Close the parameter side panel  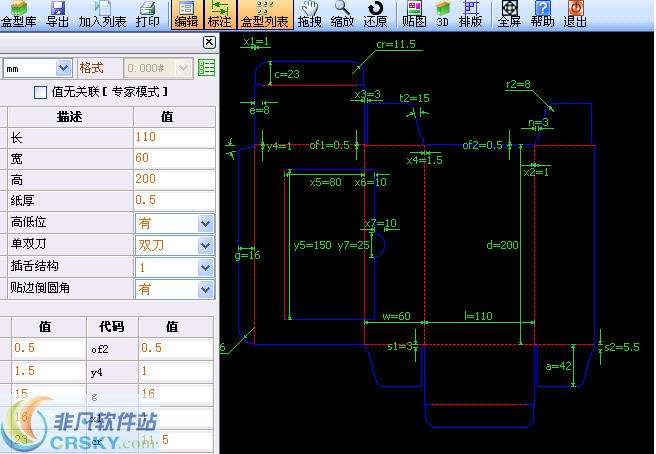click(x=209, y=42)
